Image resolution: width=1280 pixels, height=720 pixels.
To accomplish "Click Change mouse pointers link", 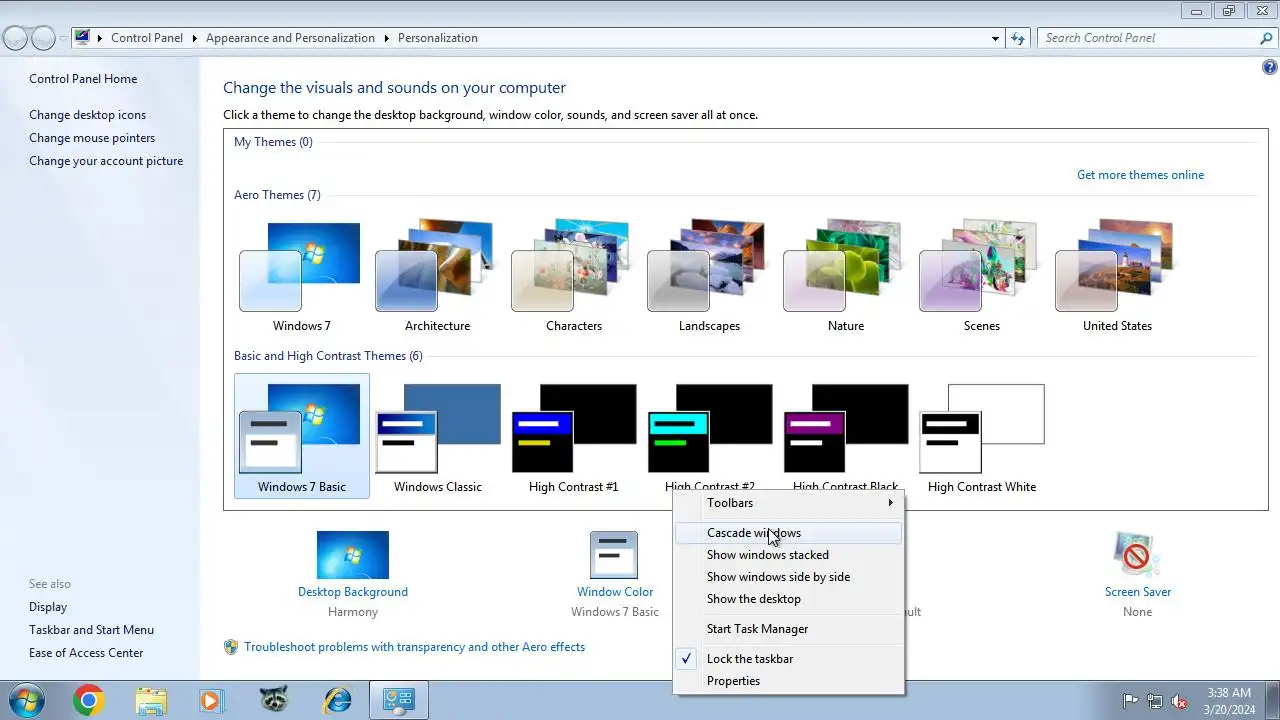I will (92, 138).
